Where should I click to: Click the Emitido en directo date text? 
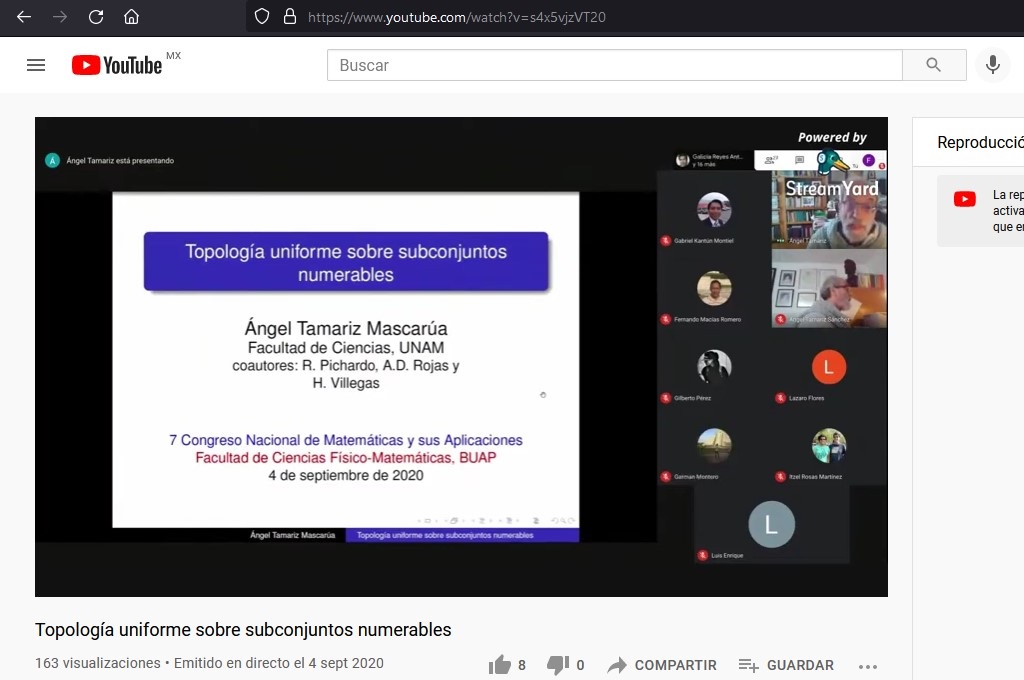(279, 663)
